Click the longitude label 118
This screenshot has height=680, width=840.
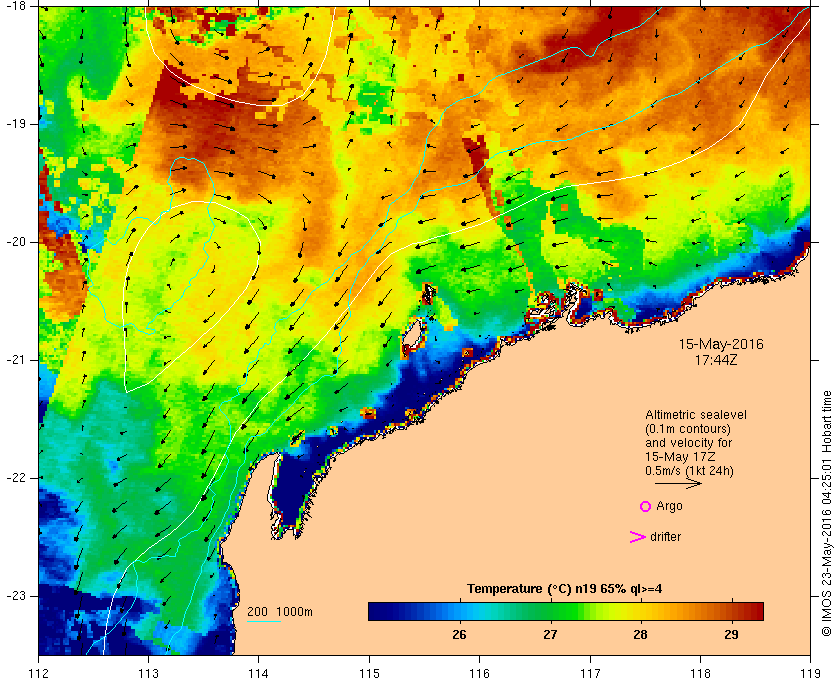tap(700, 672)
